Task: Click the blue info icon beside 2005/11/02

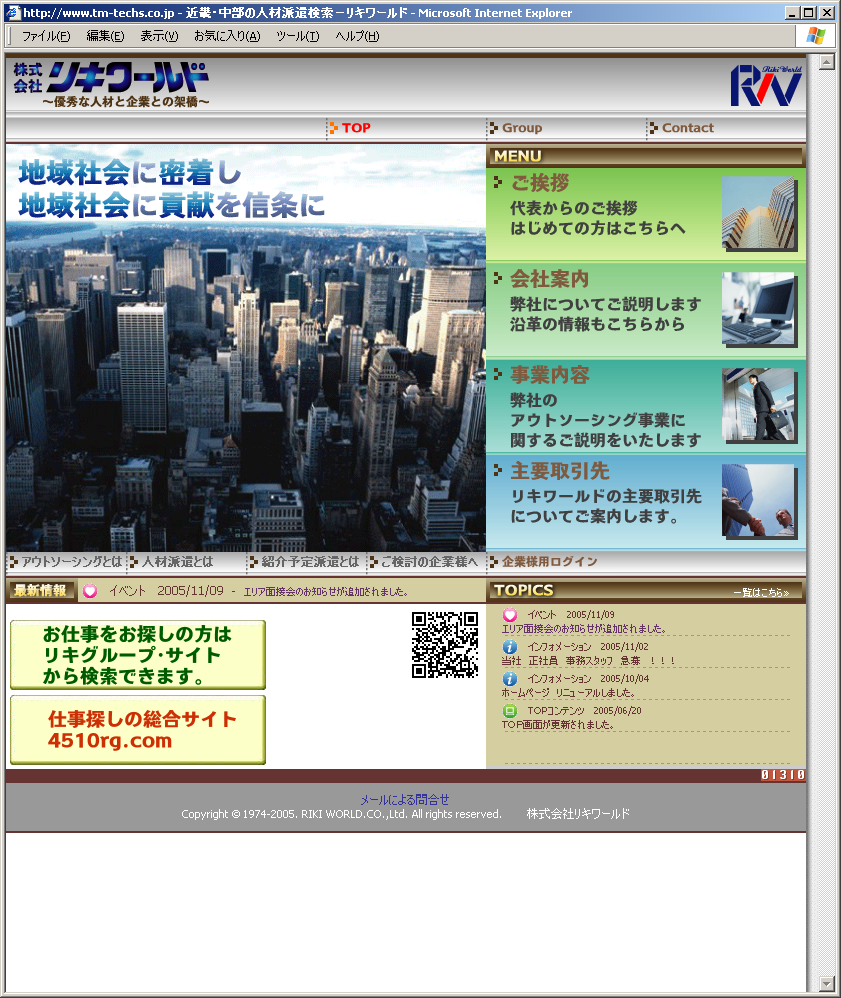Action: tap(510, 647)
